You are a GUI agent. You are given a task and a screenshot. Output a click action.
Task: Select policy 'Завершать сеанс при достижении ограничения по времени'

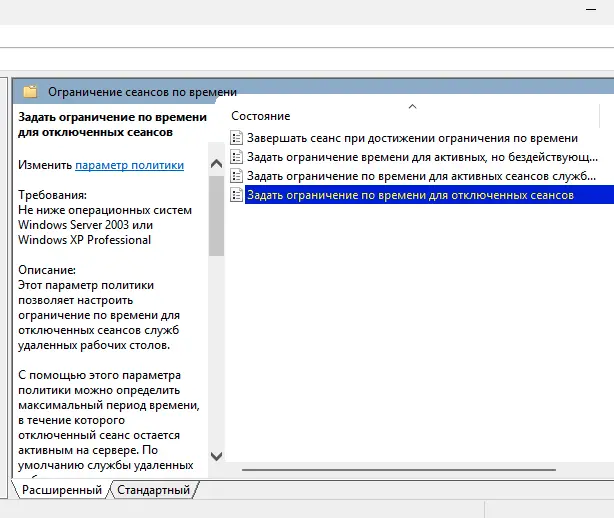pos(412,138)
